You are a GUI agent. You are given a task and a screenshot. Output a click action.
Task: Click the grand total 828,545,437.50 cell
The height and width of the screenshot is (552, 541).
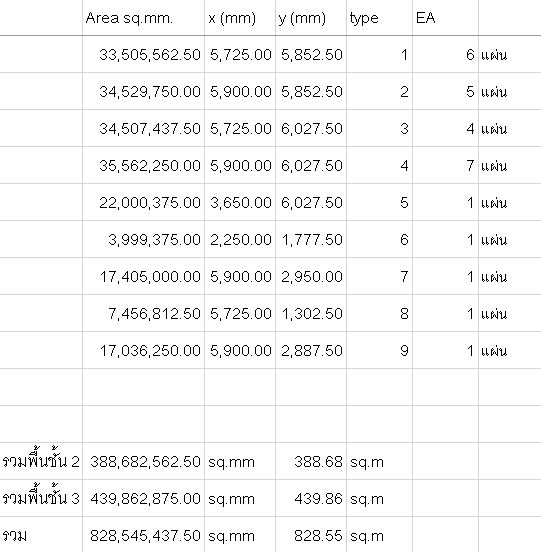pos(144,535)
